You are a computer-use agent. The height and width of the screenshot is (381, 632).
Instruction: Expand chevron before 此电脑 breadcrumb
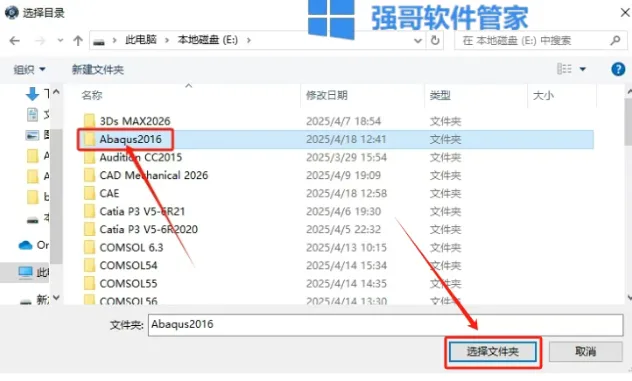coord(115,40)
